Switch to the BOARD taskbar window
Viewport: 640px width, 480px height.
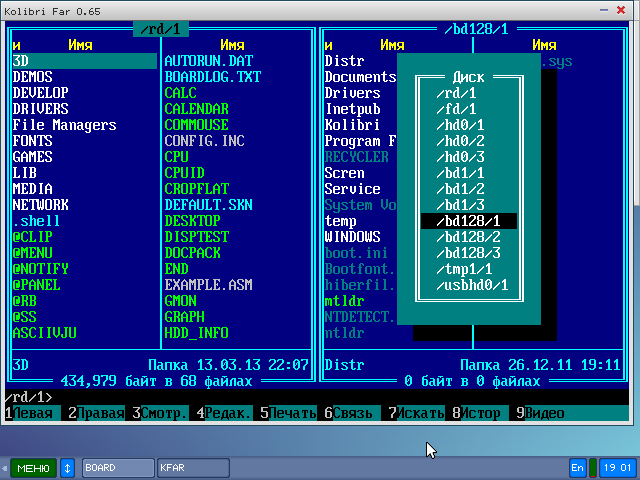(x=116, y=467)
